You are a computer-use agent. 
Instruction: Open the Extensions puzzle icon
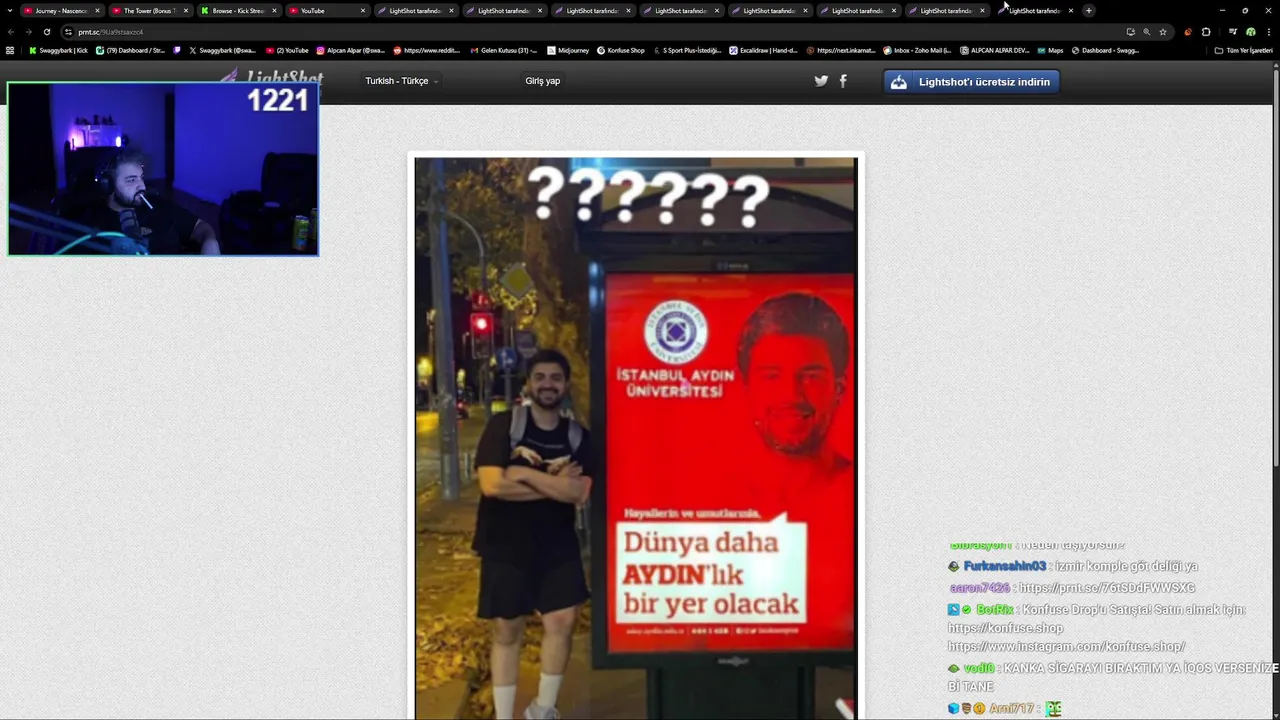coord(1206,32)
